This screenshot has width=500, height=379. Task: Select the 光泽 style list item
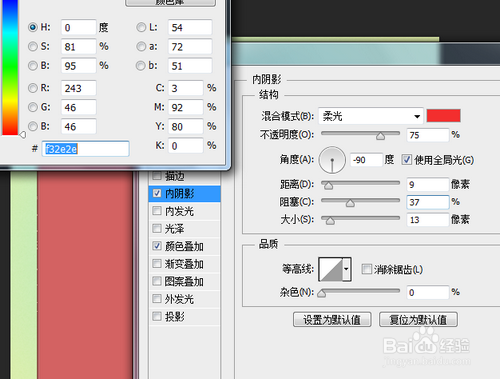point(185,229)
